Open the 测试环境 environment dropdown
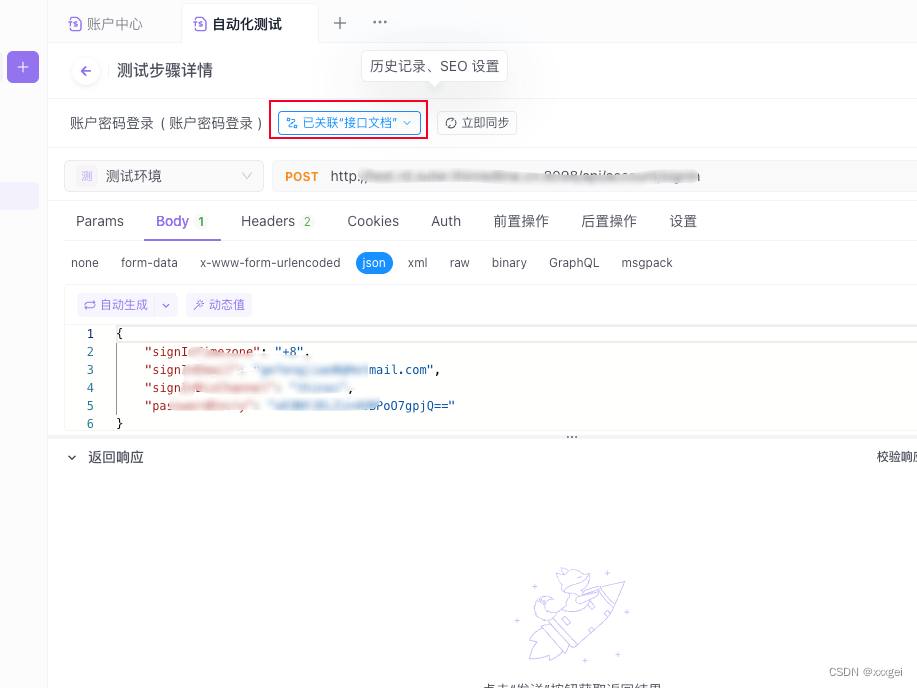The width and height of the screenshot is (917, 688). click(164, 176)
